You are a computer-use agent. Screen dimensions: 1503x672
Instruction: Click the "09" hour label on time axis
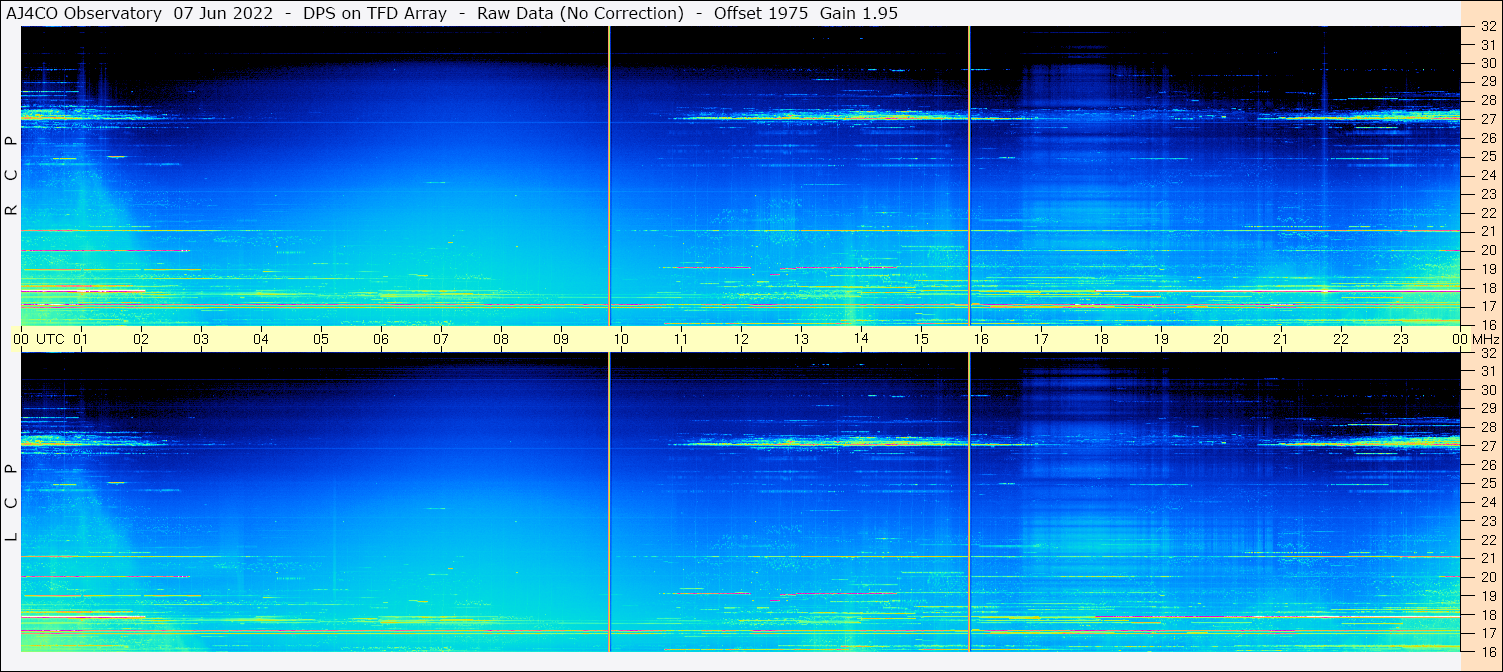(x=561, y=339)
